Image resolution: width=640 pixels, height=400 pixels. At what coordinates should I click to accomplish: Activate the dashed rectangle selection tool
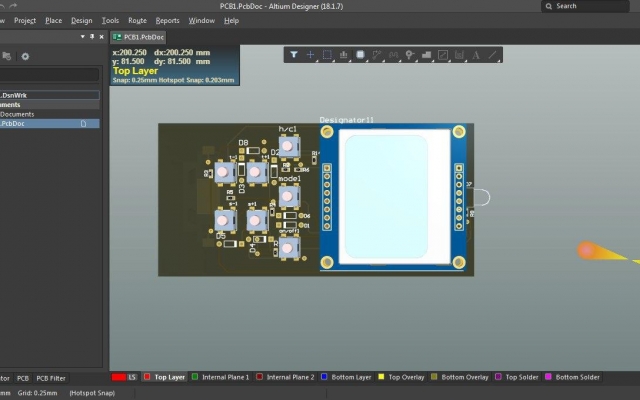coord(327,54)
